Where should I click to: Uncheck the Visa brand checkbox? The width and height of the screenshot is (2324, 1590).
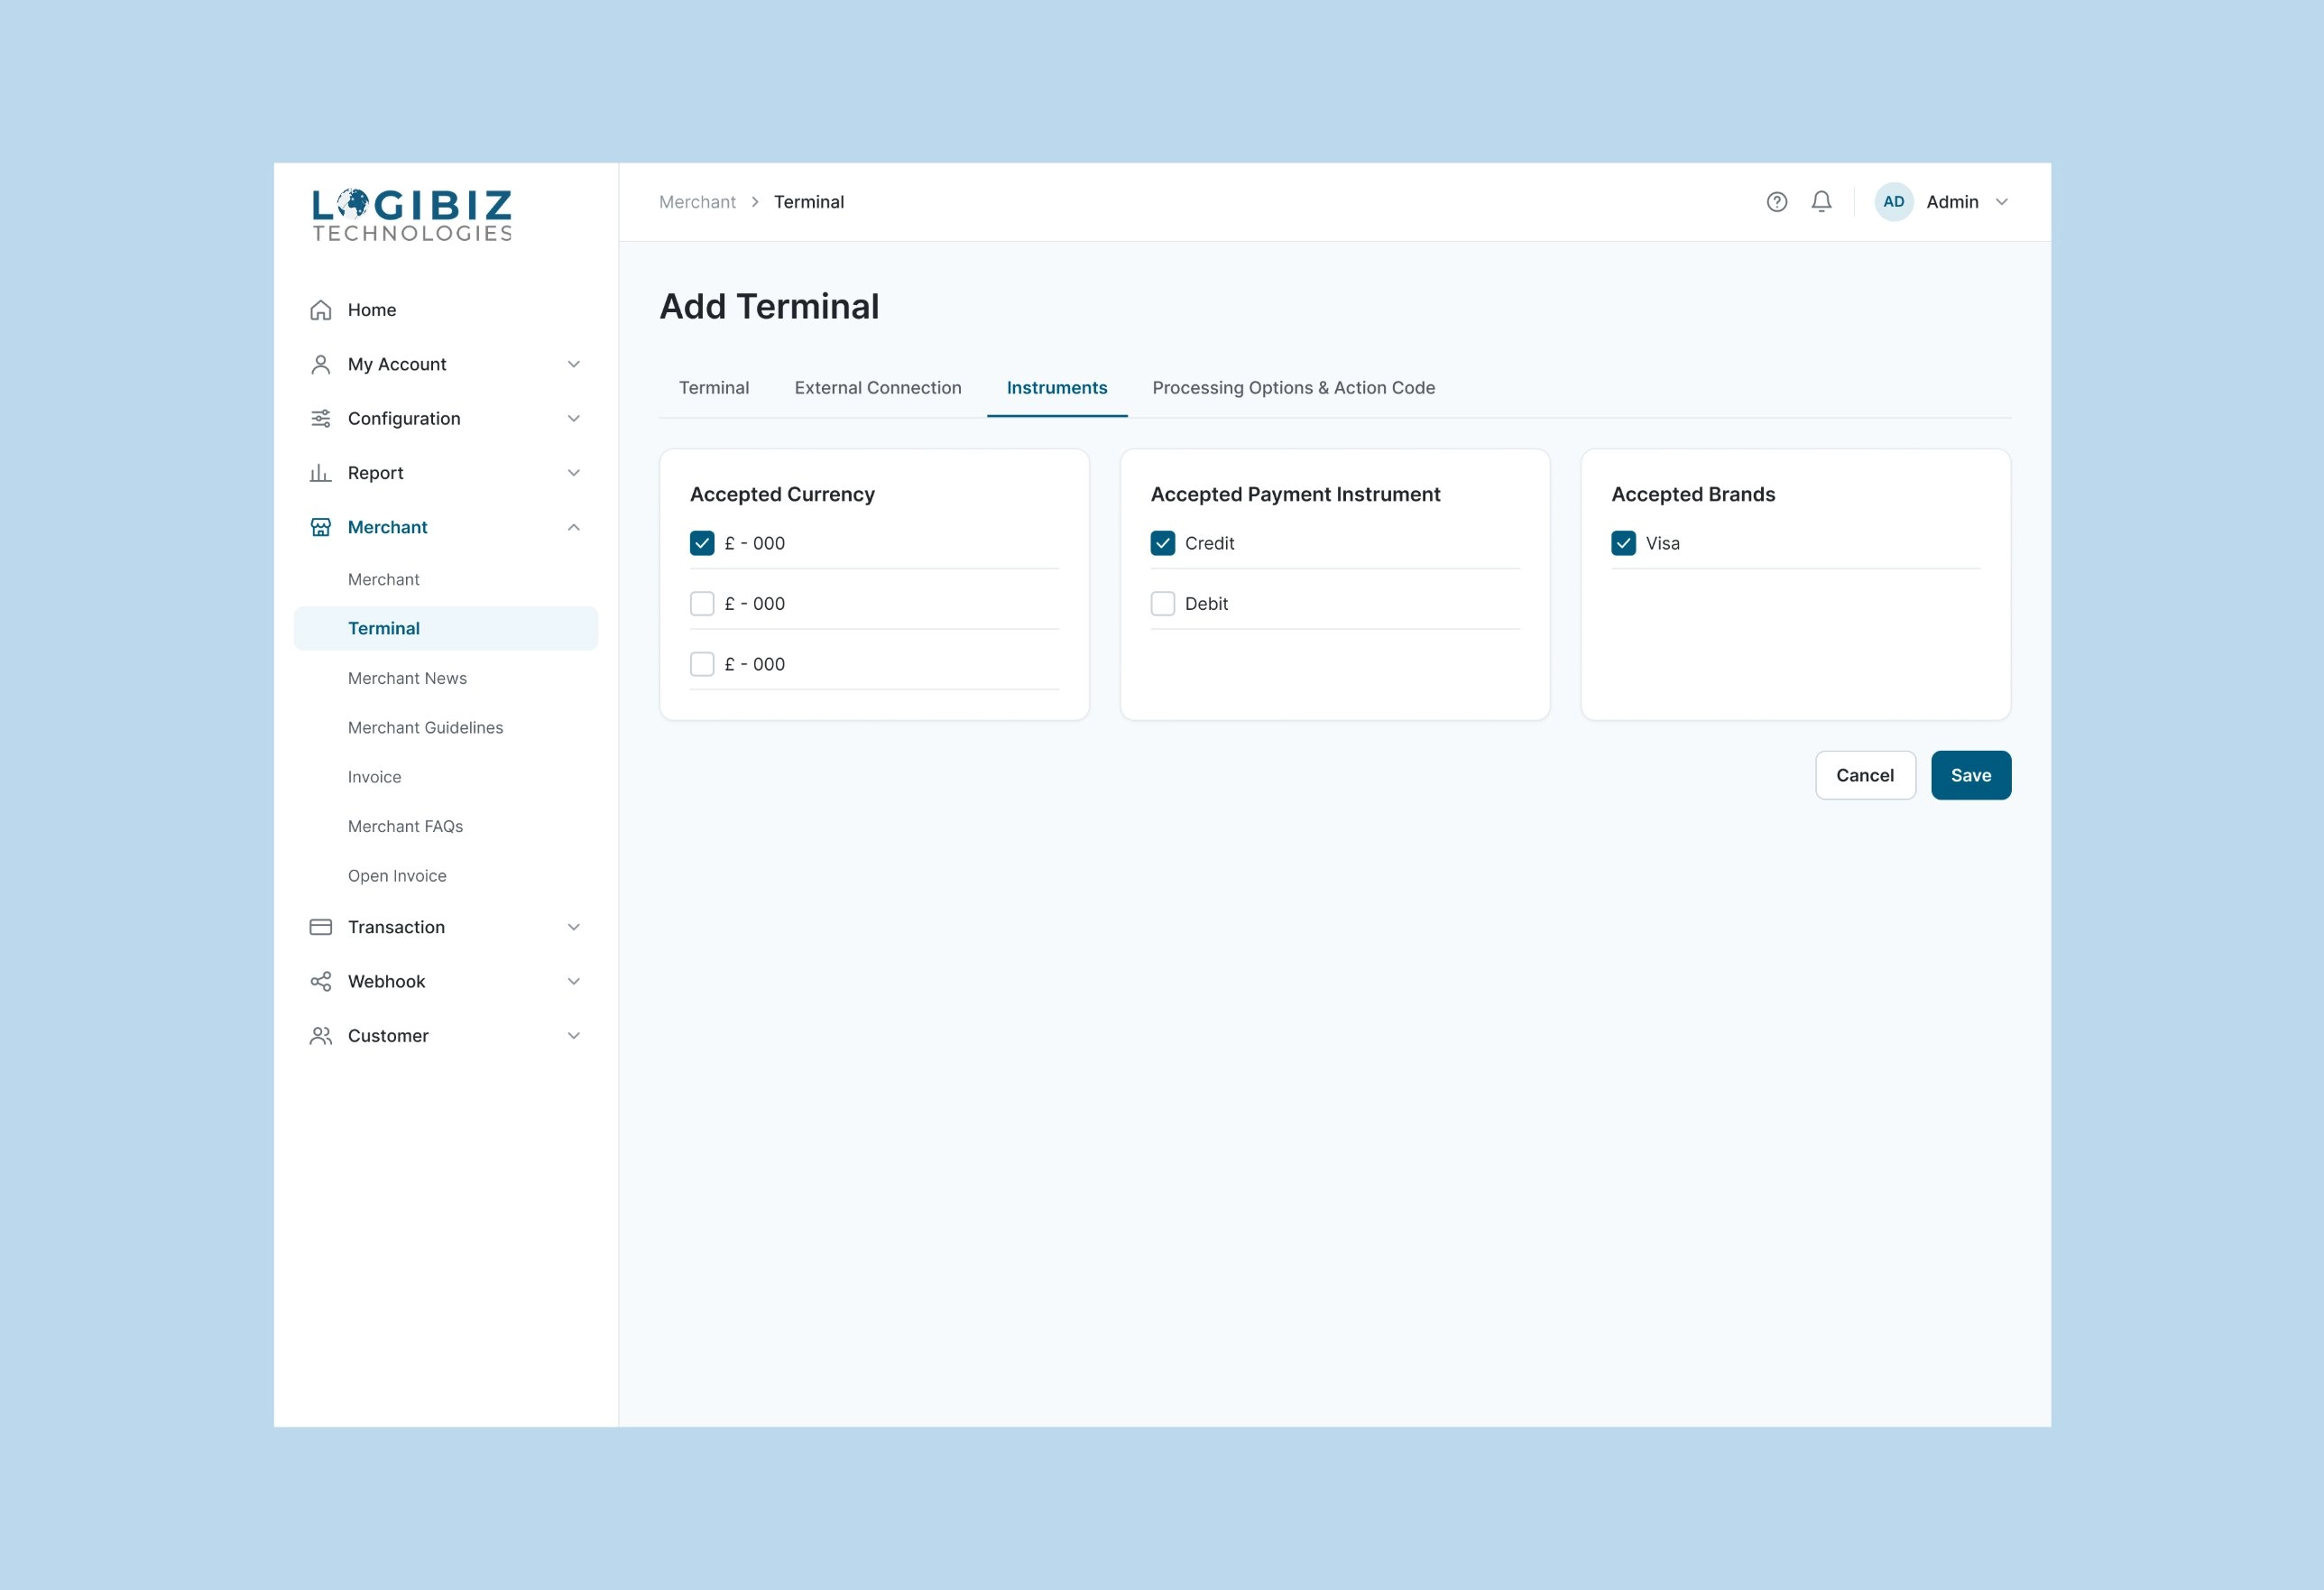(x=1624, y=543)
